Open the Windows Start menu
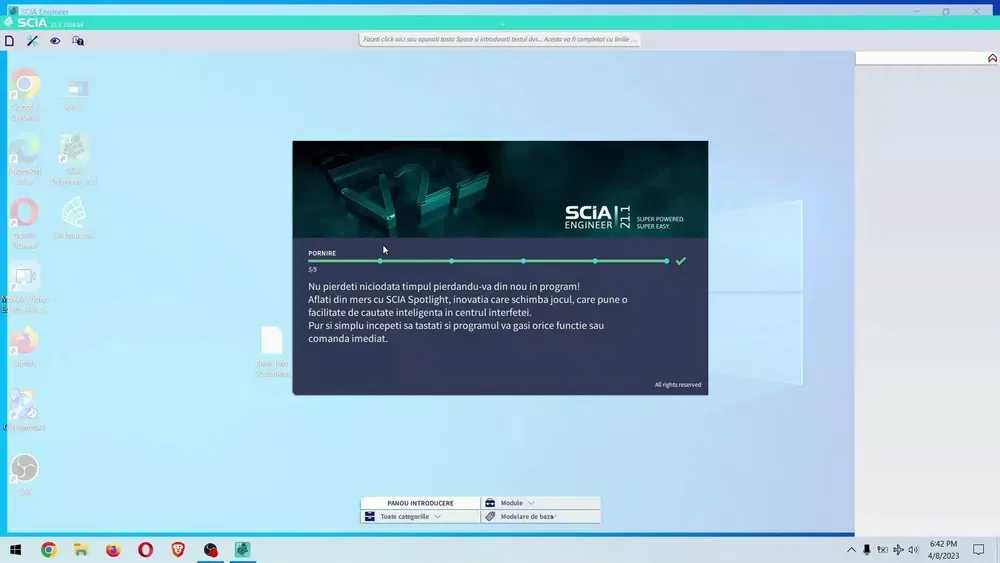Image resolution: width=1000 pixels, height=563 pixels. 15,550
